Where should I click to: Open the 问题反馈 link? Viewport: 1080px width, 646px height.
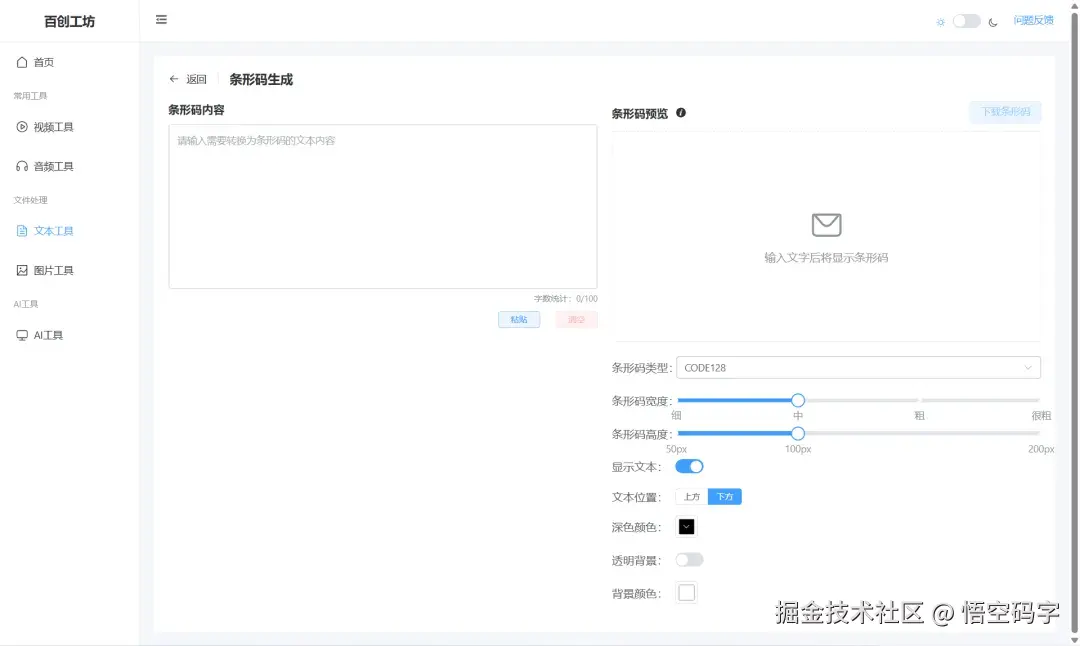[1035, 20]
